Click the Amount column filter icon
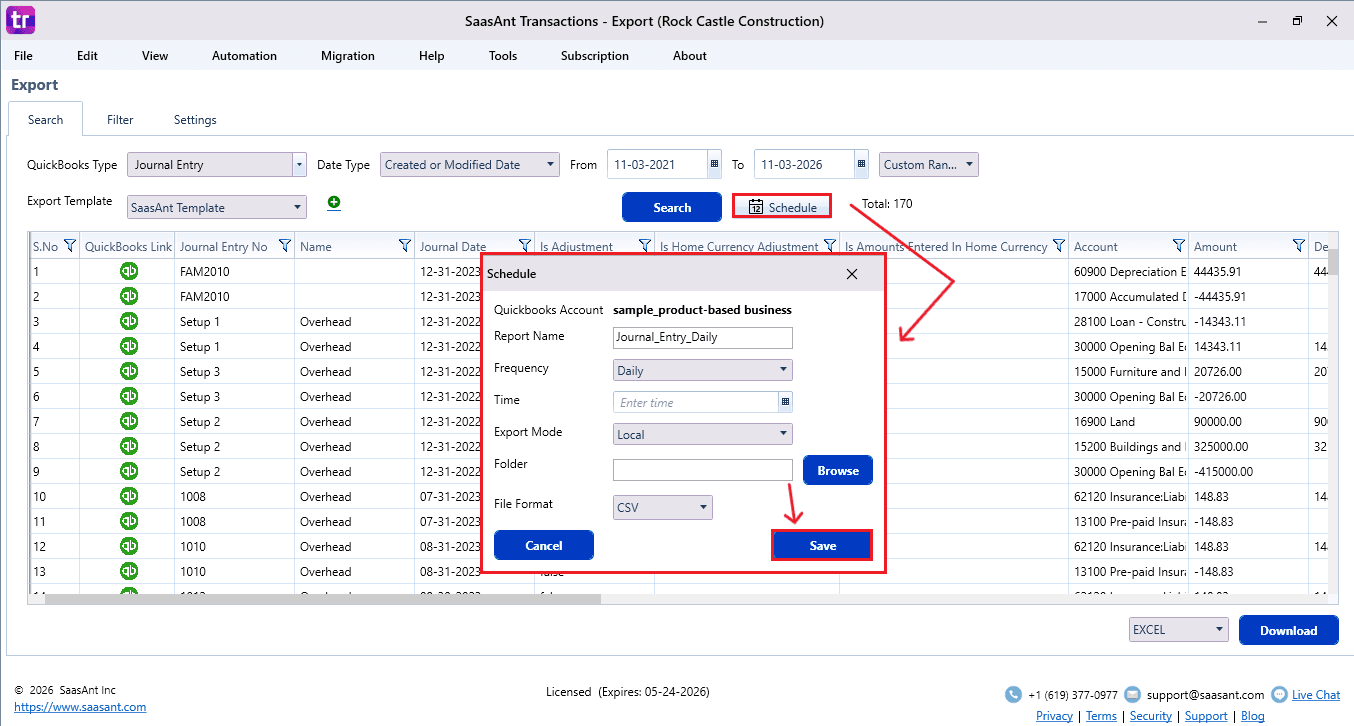1354x726 pixels. [1298, 246]
